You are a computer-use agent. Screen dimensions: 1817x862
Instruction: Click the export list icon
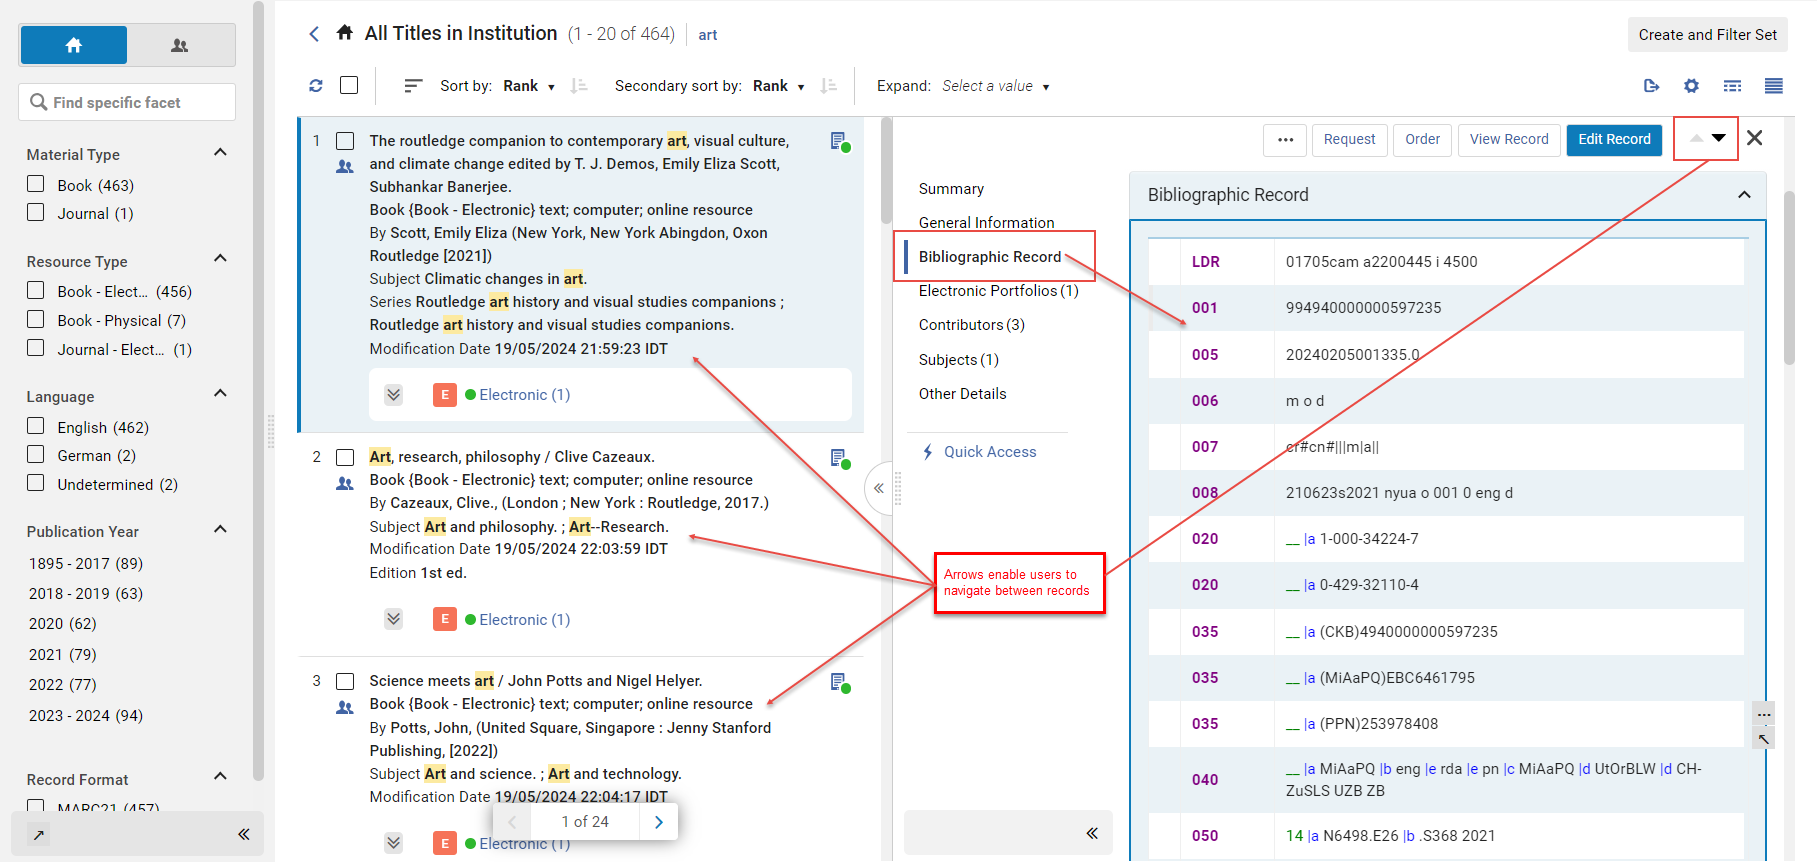[1652, 86]
